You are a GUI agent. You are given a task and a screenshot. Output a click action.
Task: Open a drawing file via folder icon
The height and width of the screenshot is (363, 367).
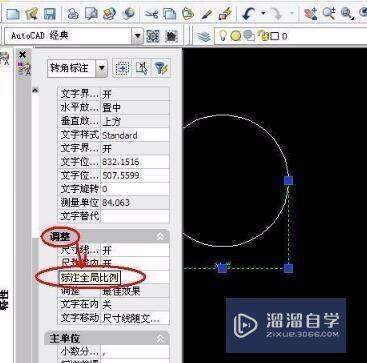32,14
